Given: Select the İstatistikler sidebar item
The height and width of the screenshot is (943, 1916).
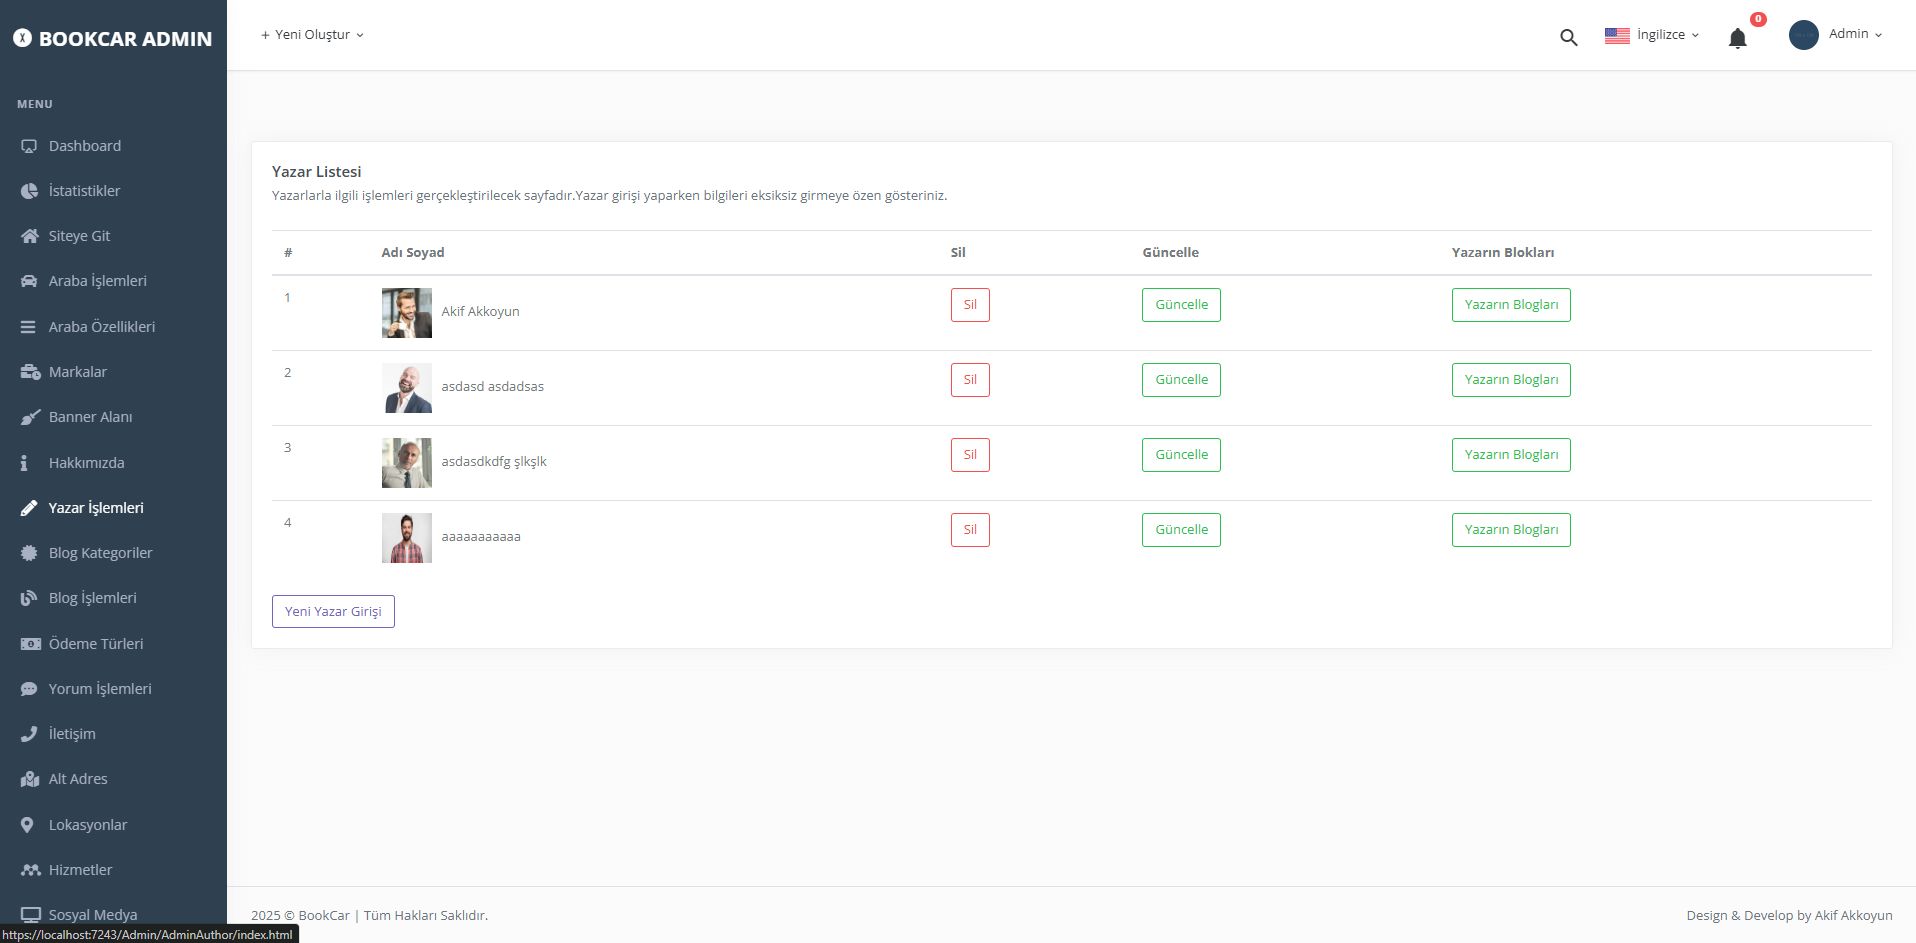Looking at the screenshot, I should (85, 190).
